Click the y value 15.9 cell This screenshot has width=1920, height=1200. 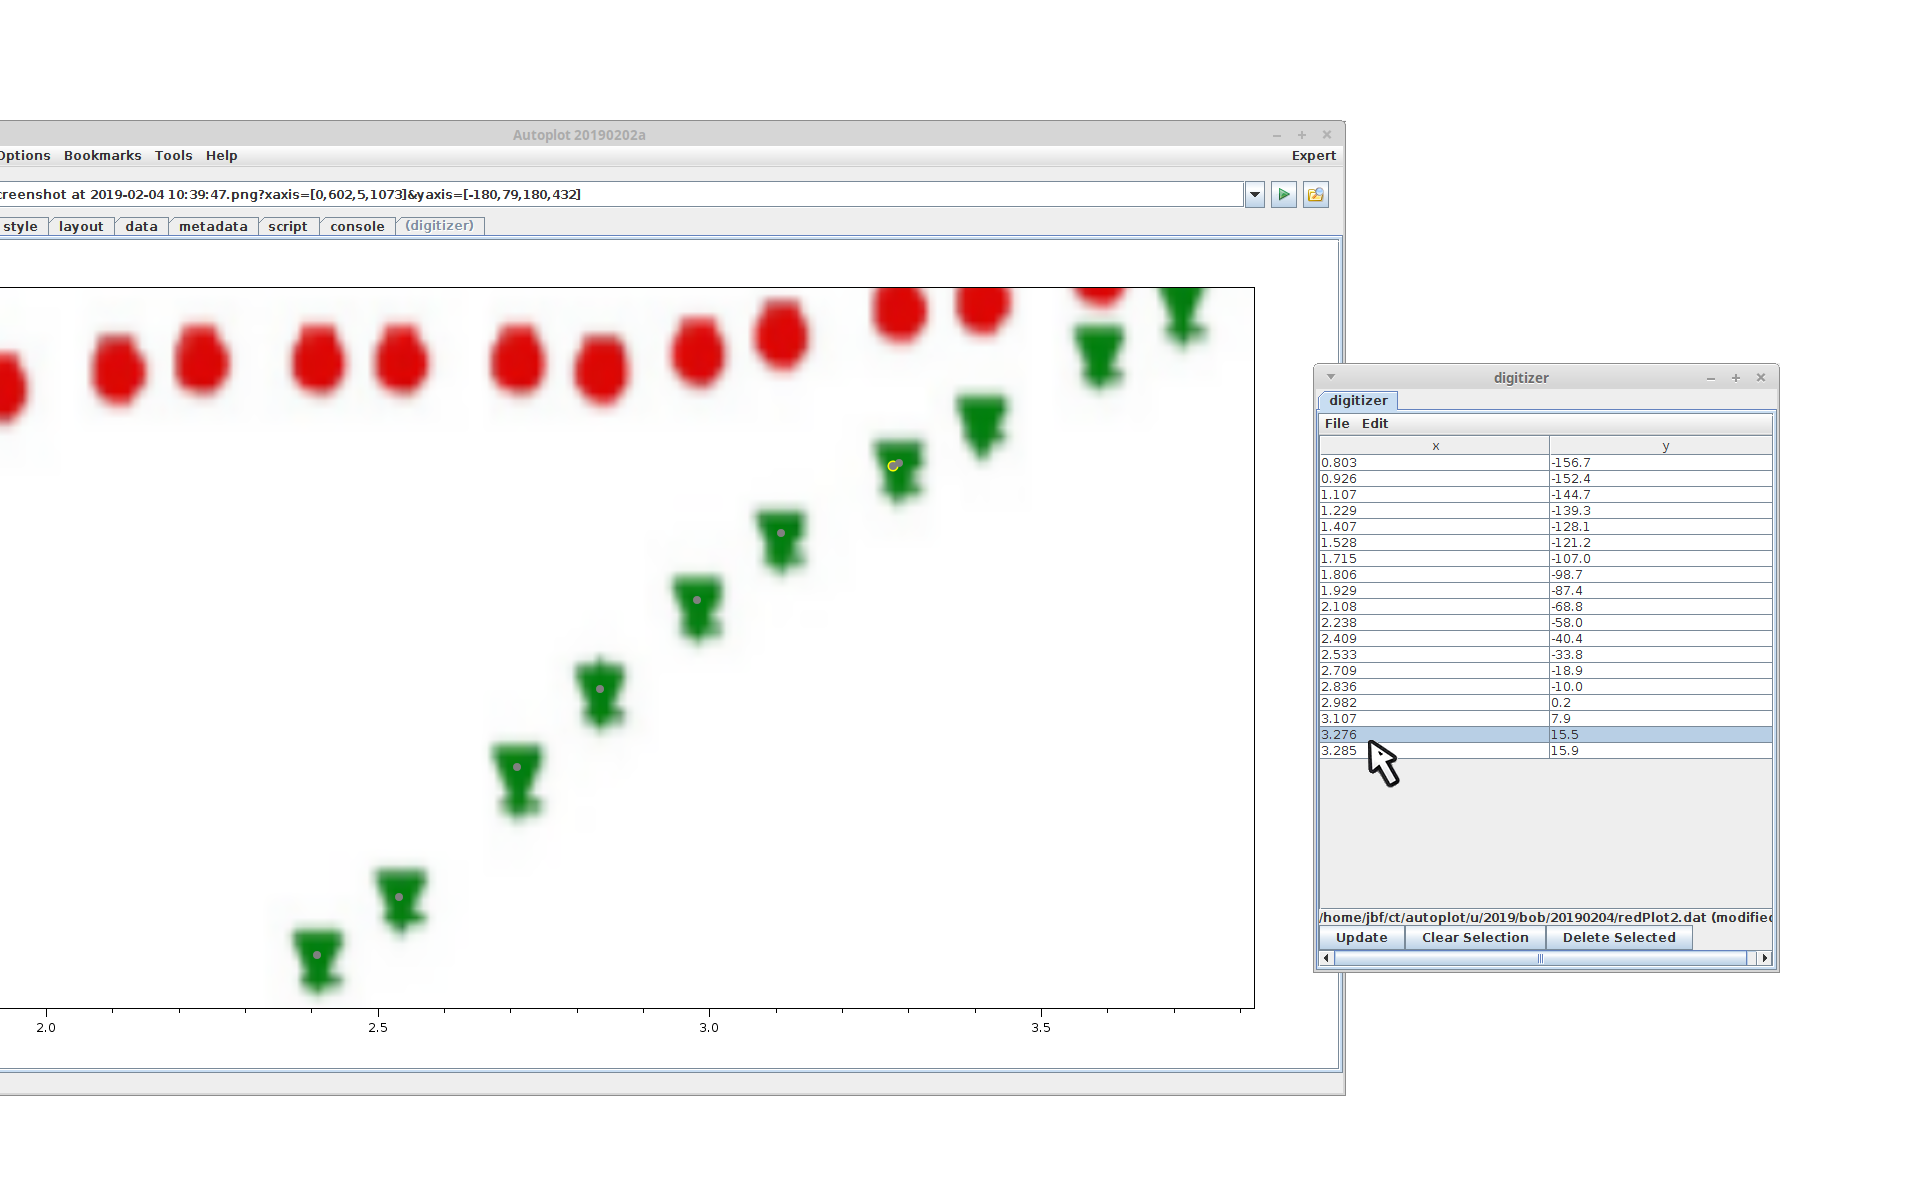click(x=1661, y=751)
